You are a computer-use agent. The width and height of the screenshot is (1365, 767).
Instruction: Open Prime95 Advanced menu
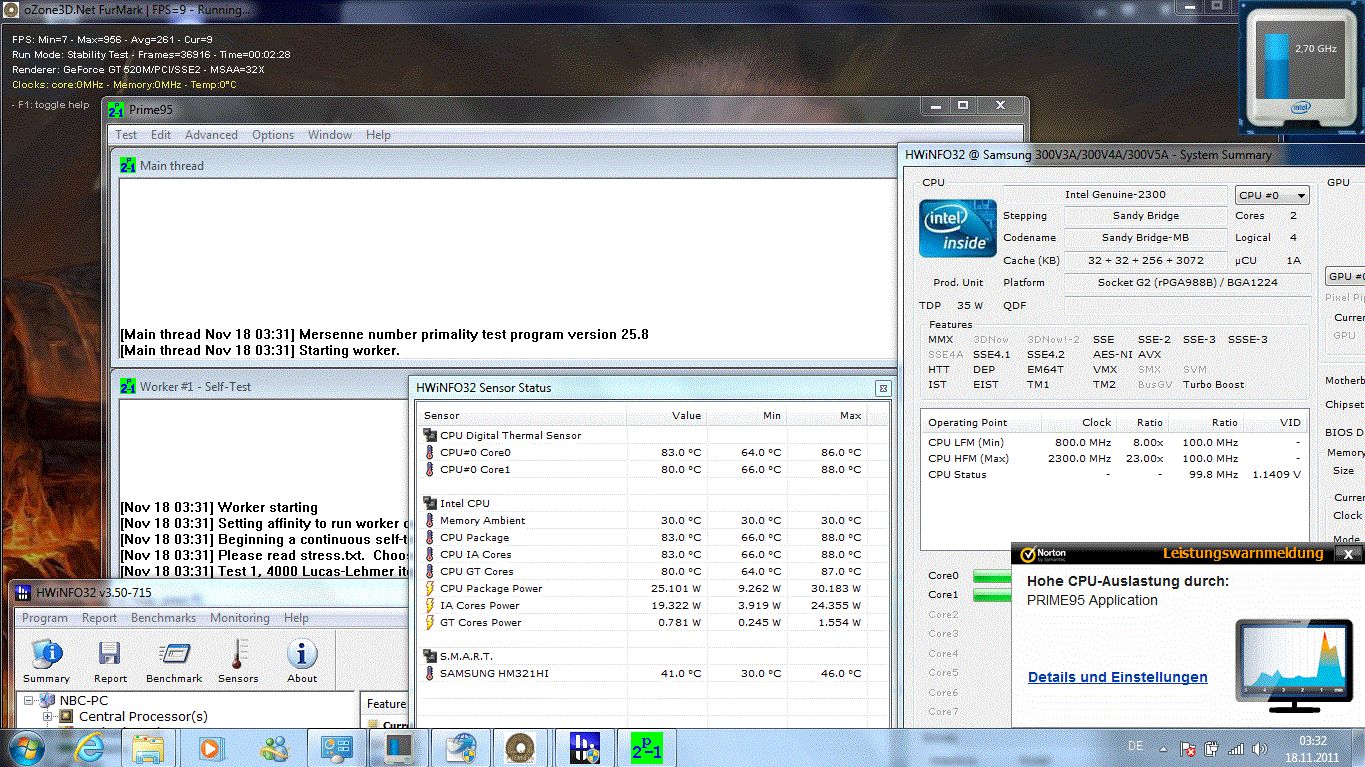tap(211, 135)
